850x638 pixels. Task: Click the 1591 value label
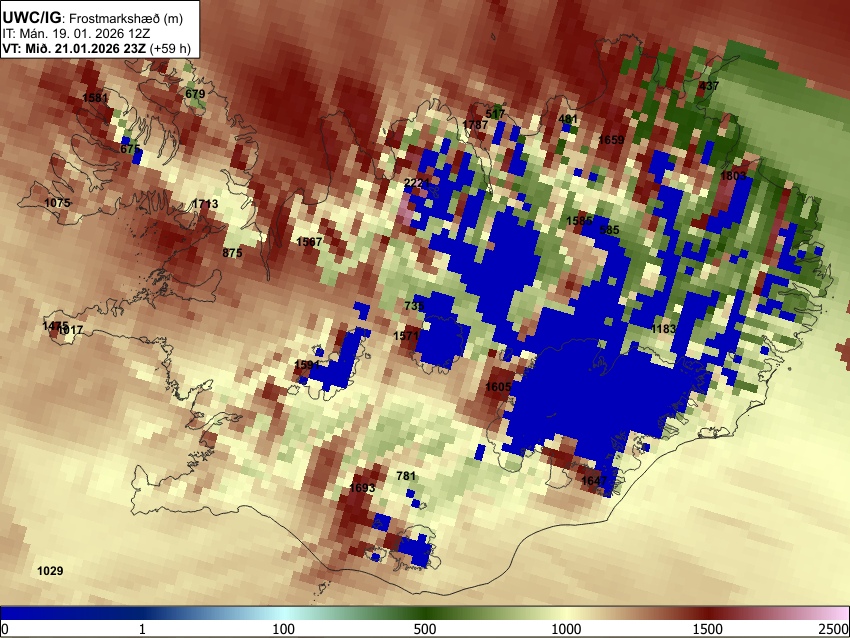307,364
